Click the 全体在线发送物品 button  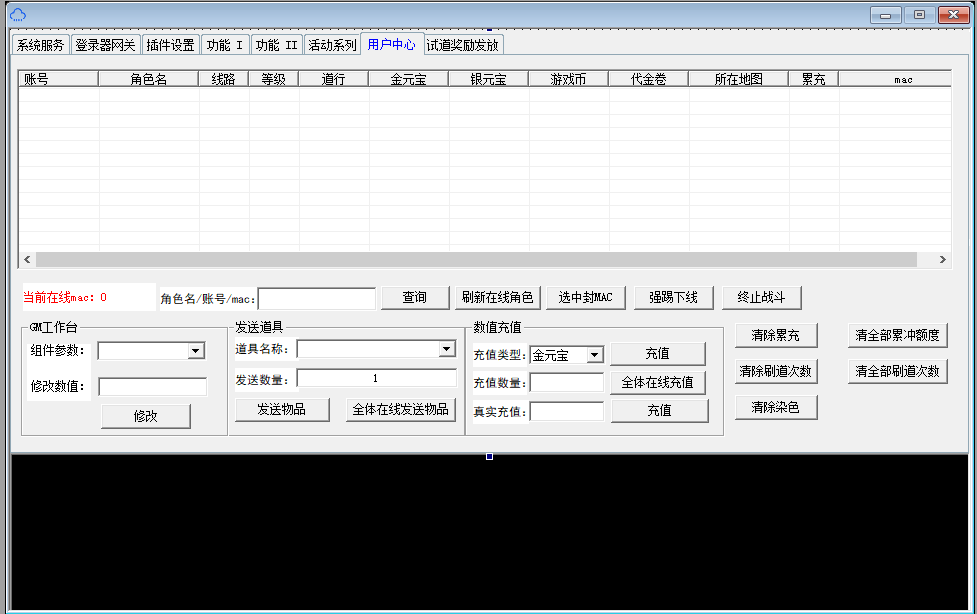400,409
